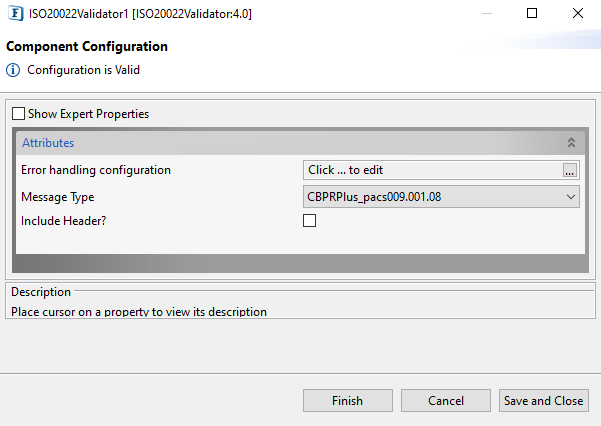601x426 pixels.
Task: Click the Show Expert Properties label text
Action: point(89,114)
